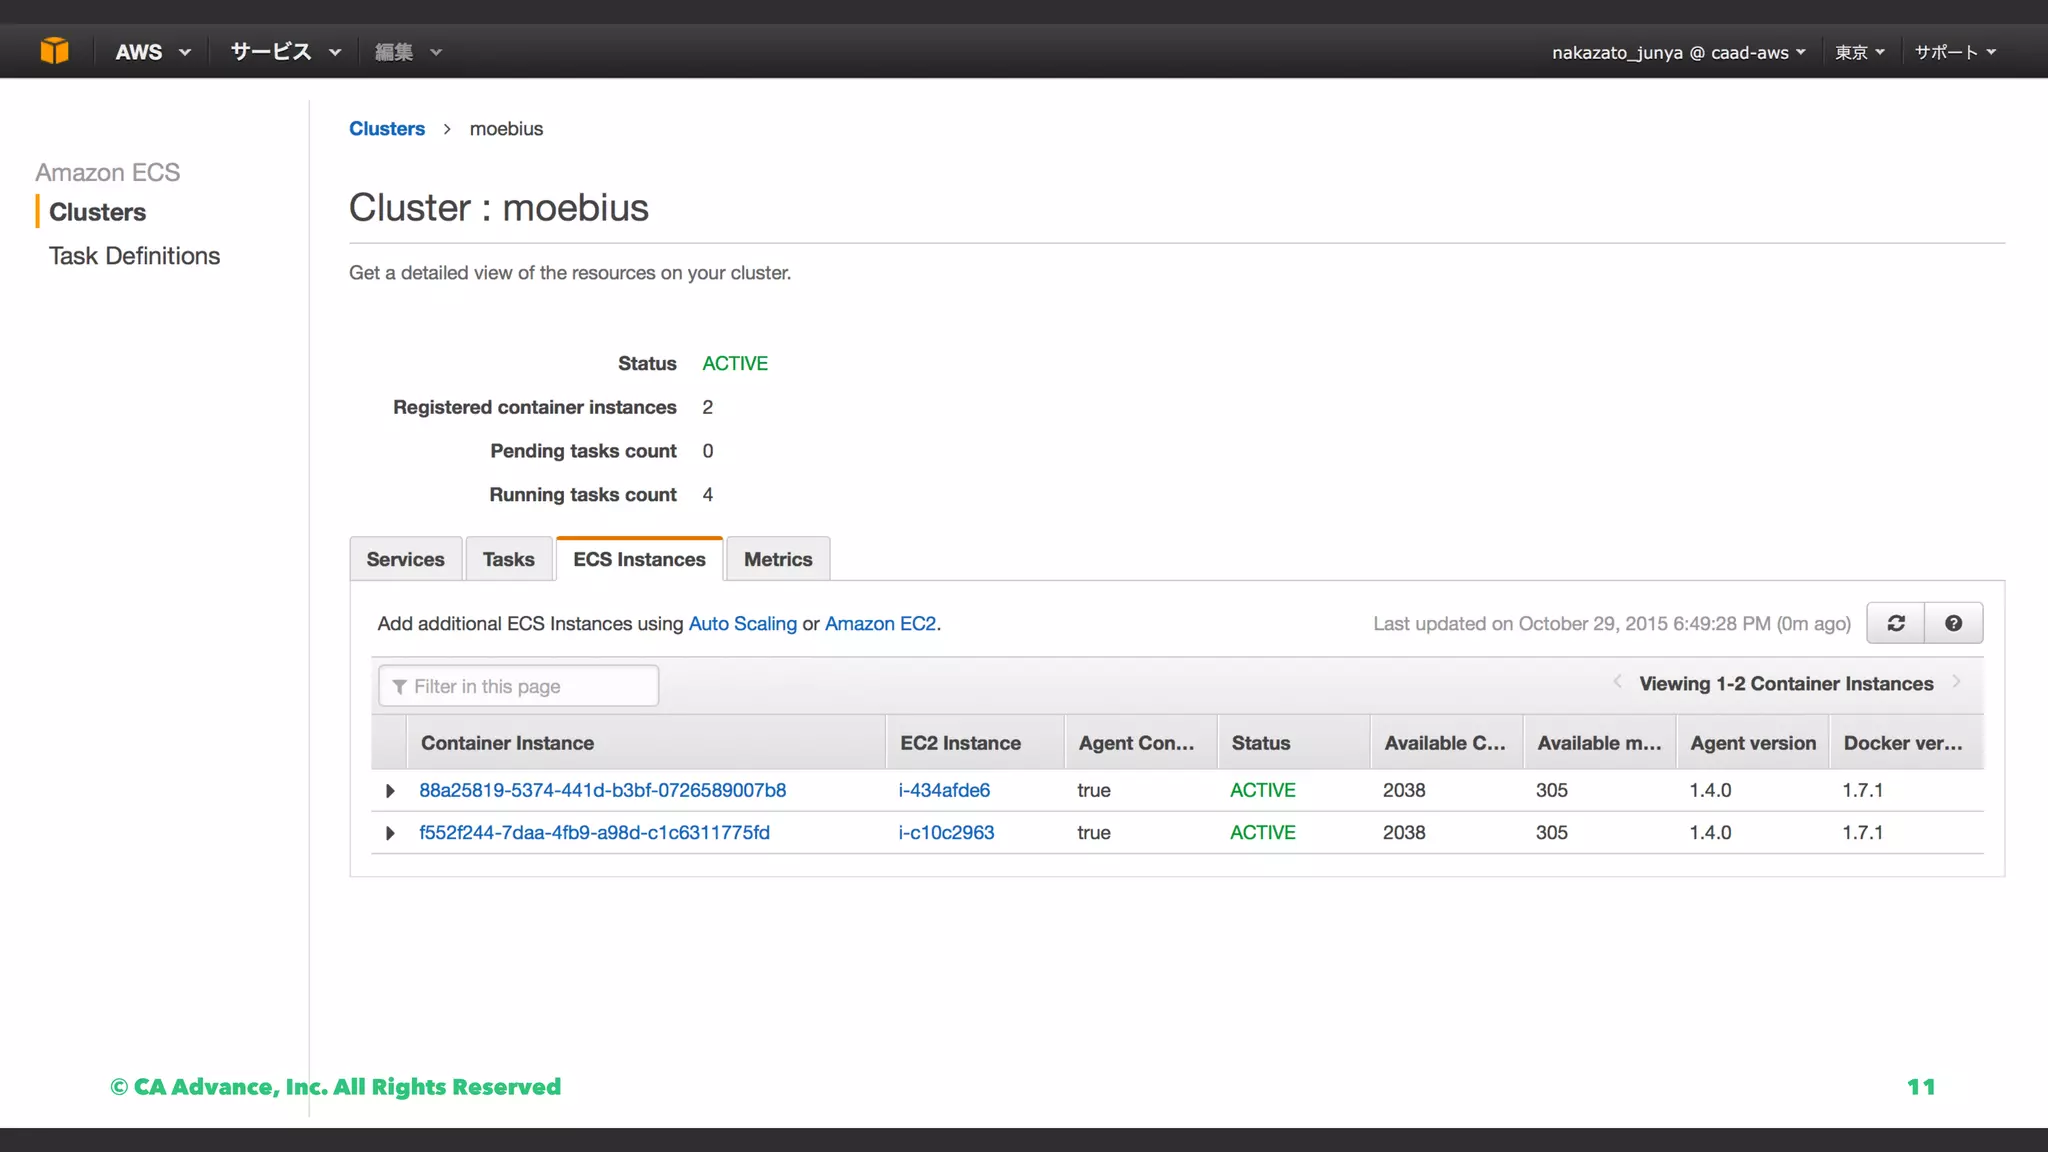Expand container instance row 88a25819
Viewport: 2048px width, 1152px height.
click(390, 791)
